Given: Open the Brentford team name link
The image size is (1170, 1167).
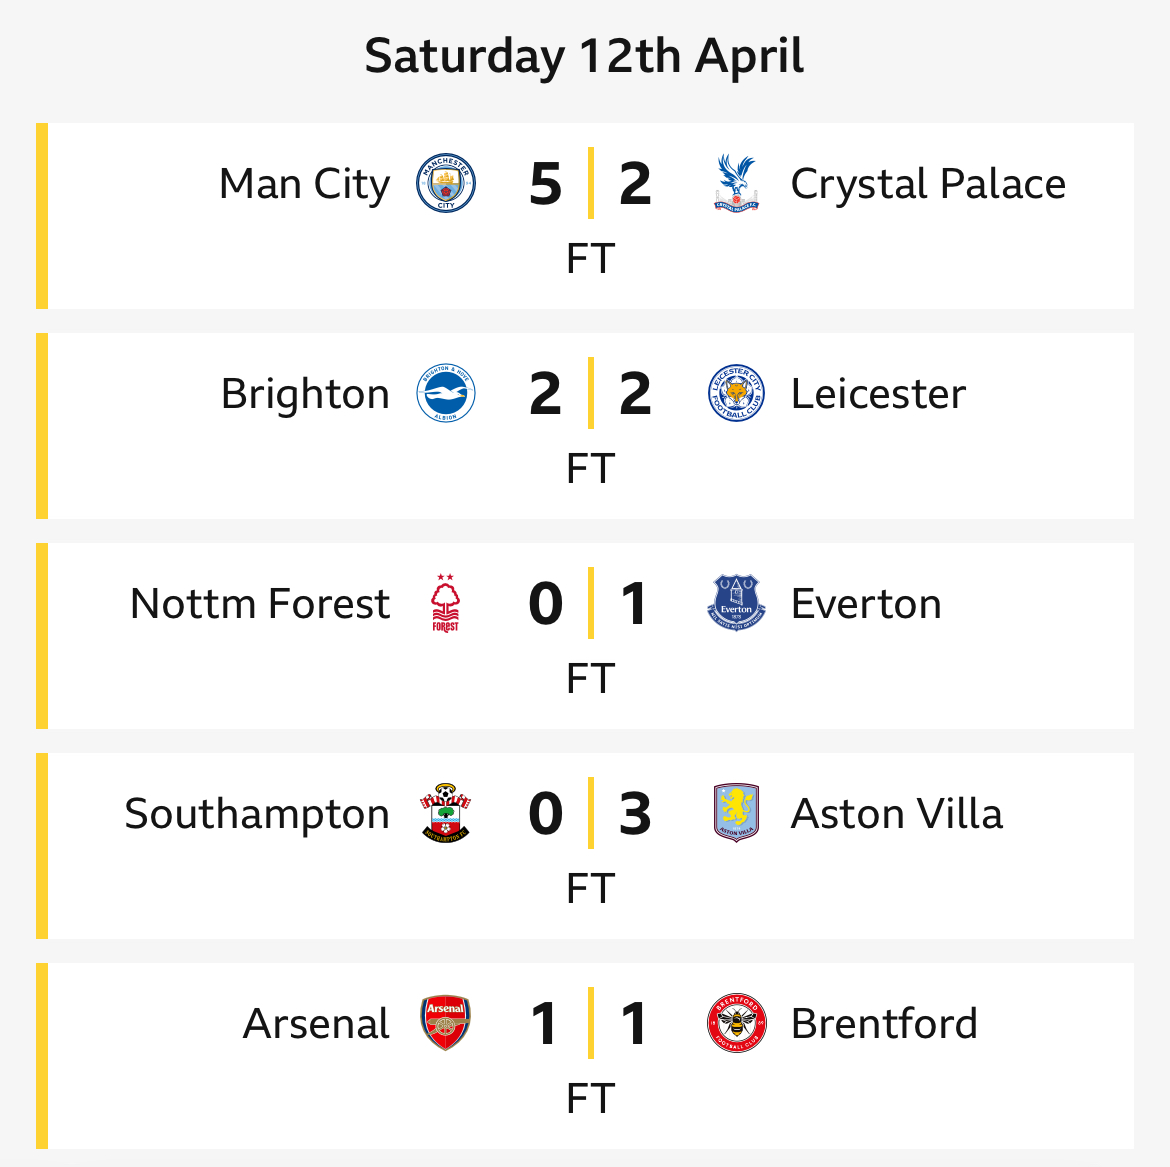Looking at the screenshot, I should pyautogui.click(x=884, y=1024).
